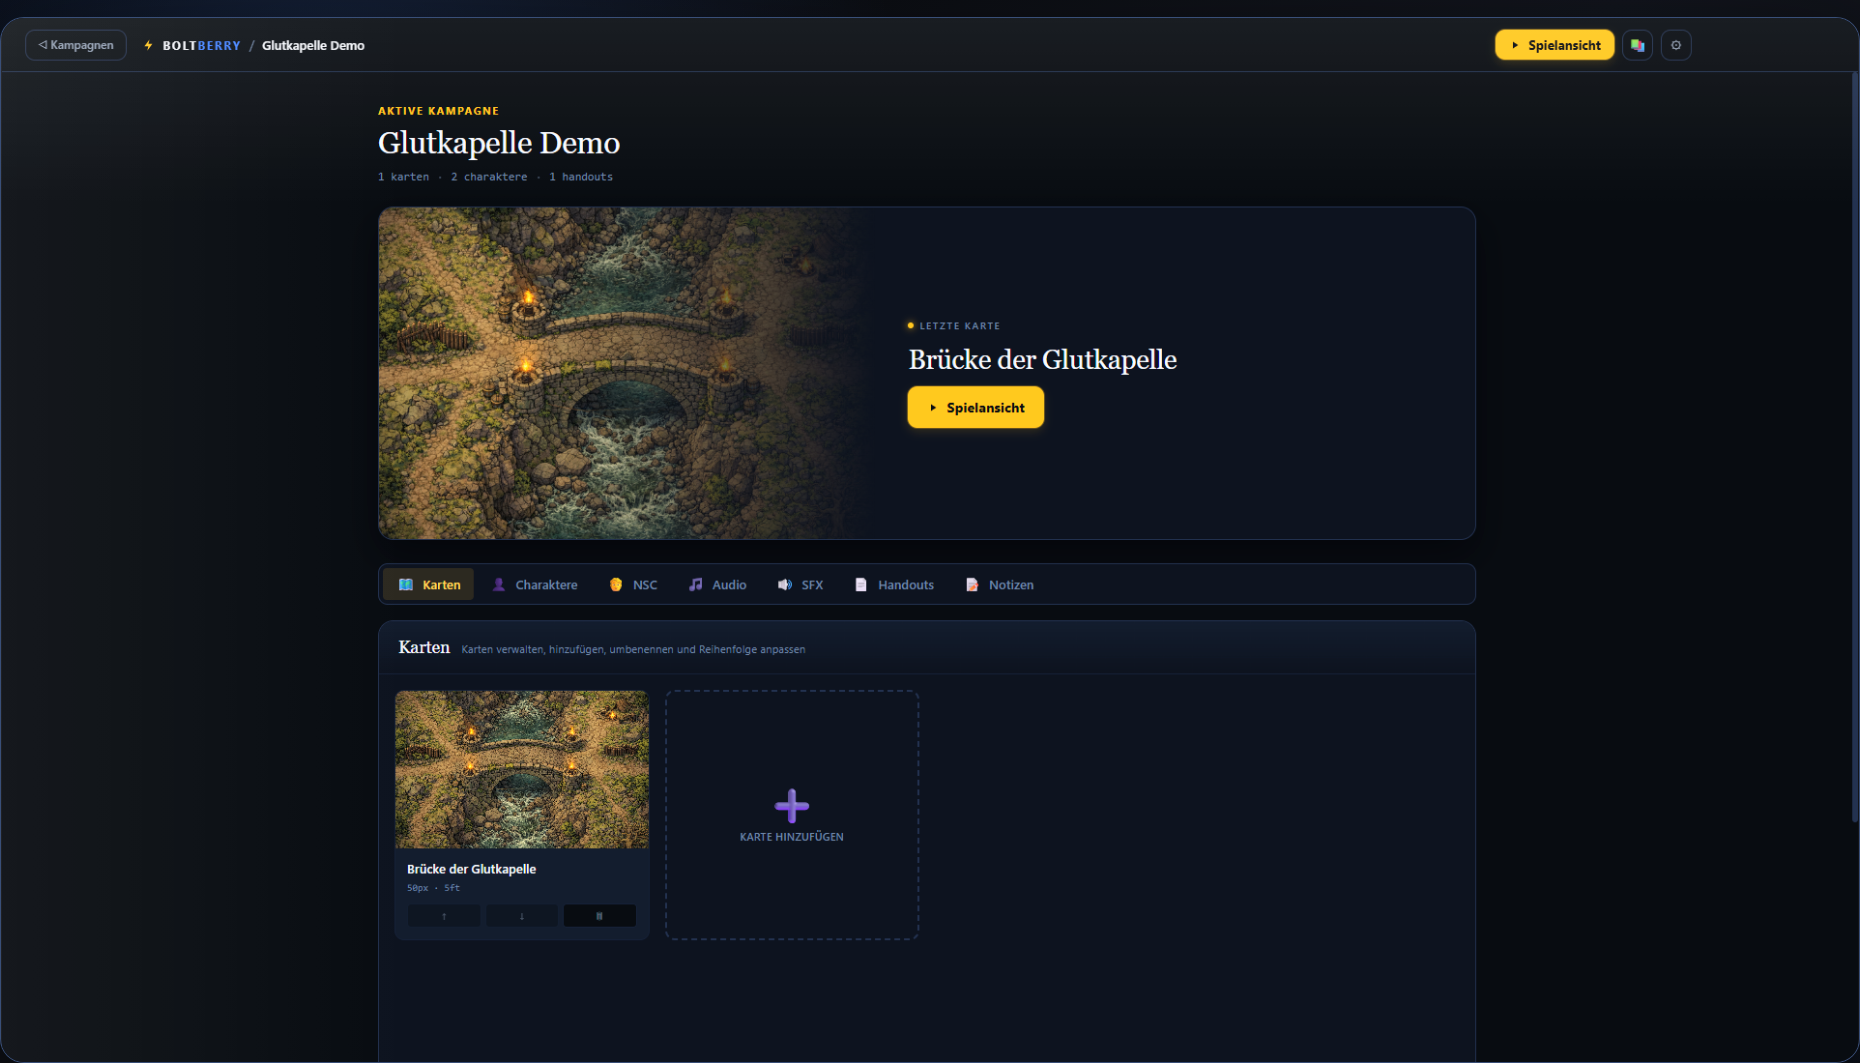Go back to Kampagnen list

click(x=76, y=45)
